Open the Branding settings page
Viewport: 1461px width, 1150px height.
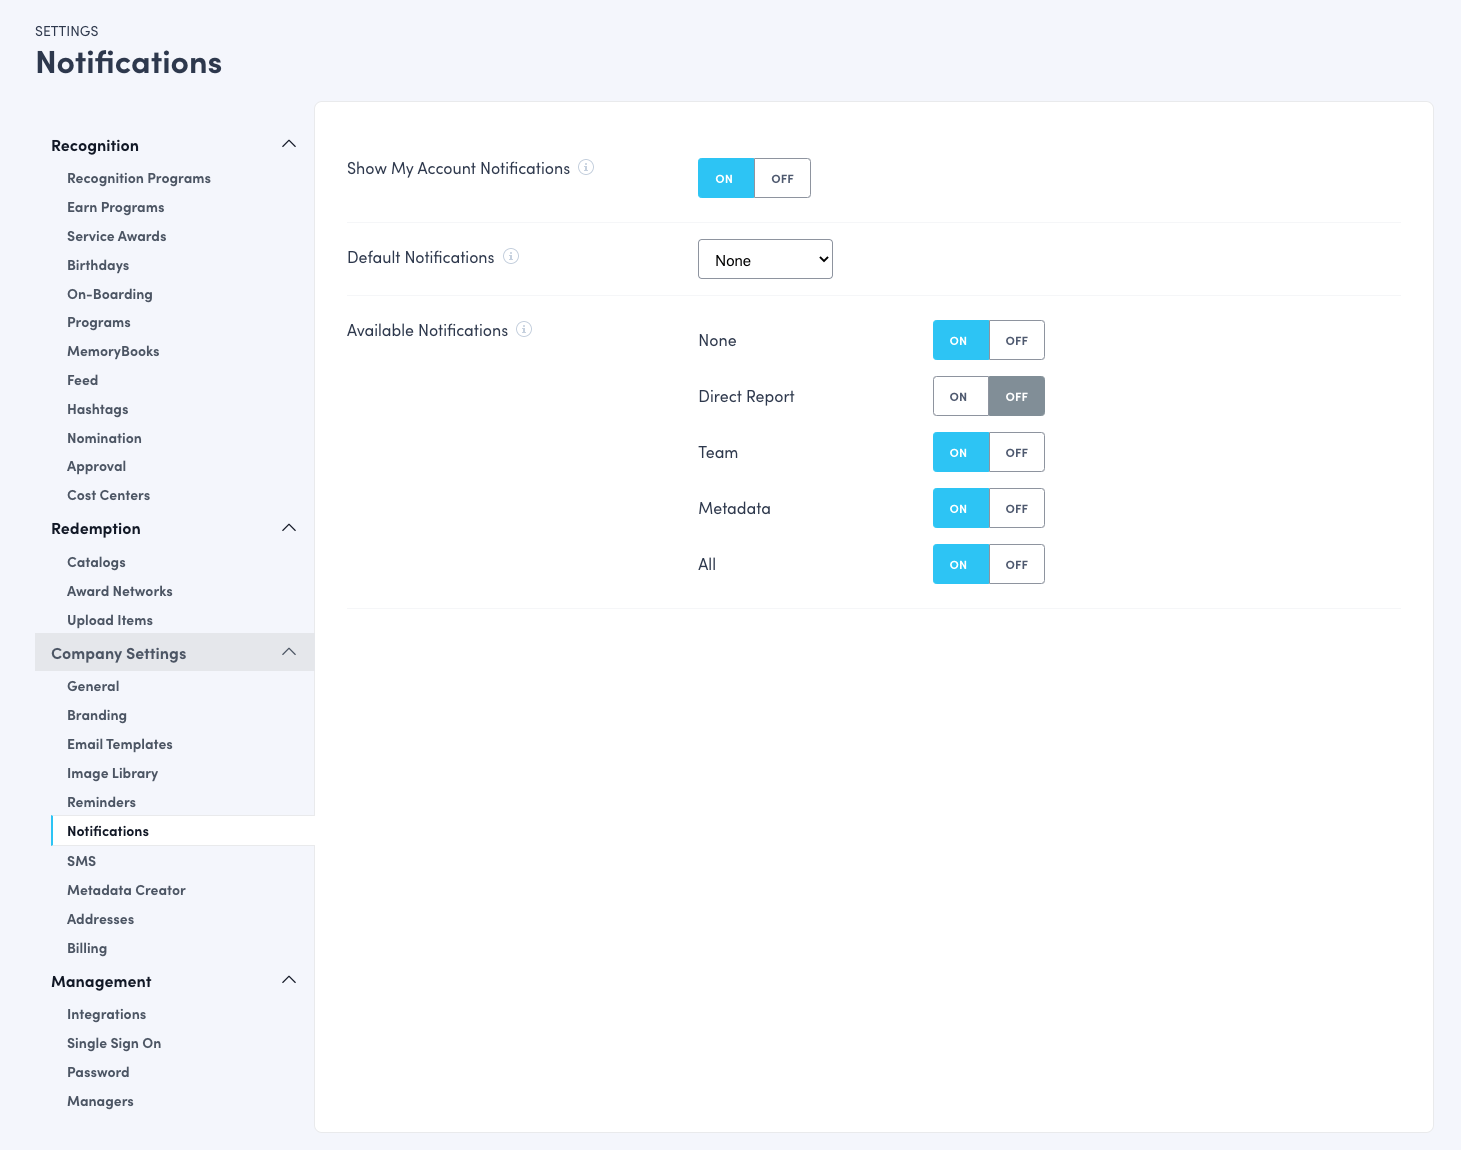pos(96,714)
